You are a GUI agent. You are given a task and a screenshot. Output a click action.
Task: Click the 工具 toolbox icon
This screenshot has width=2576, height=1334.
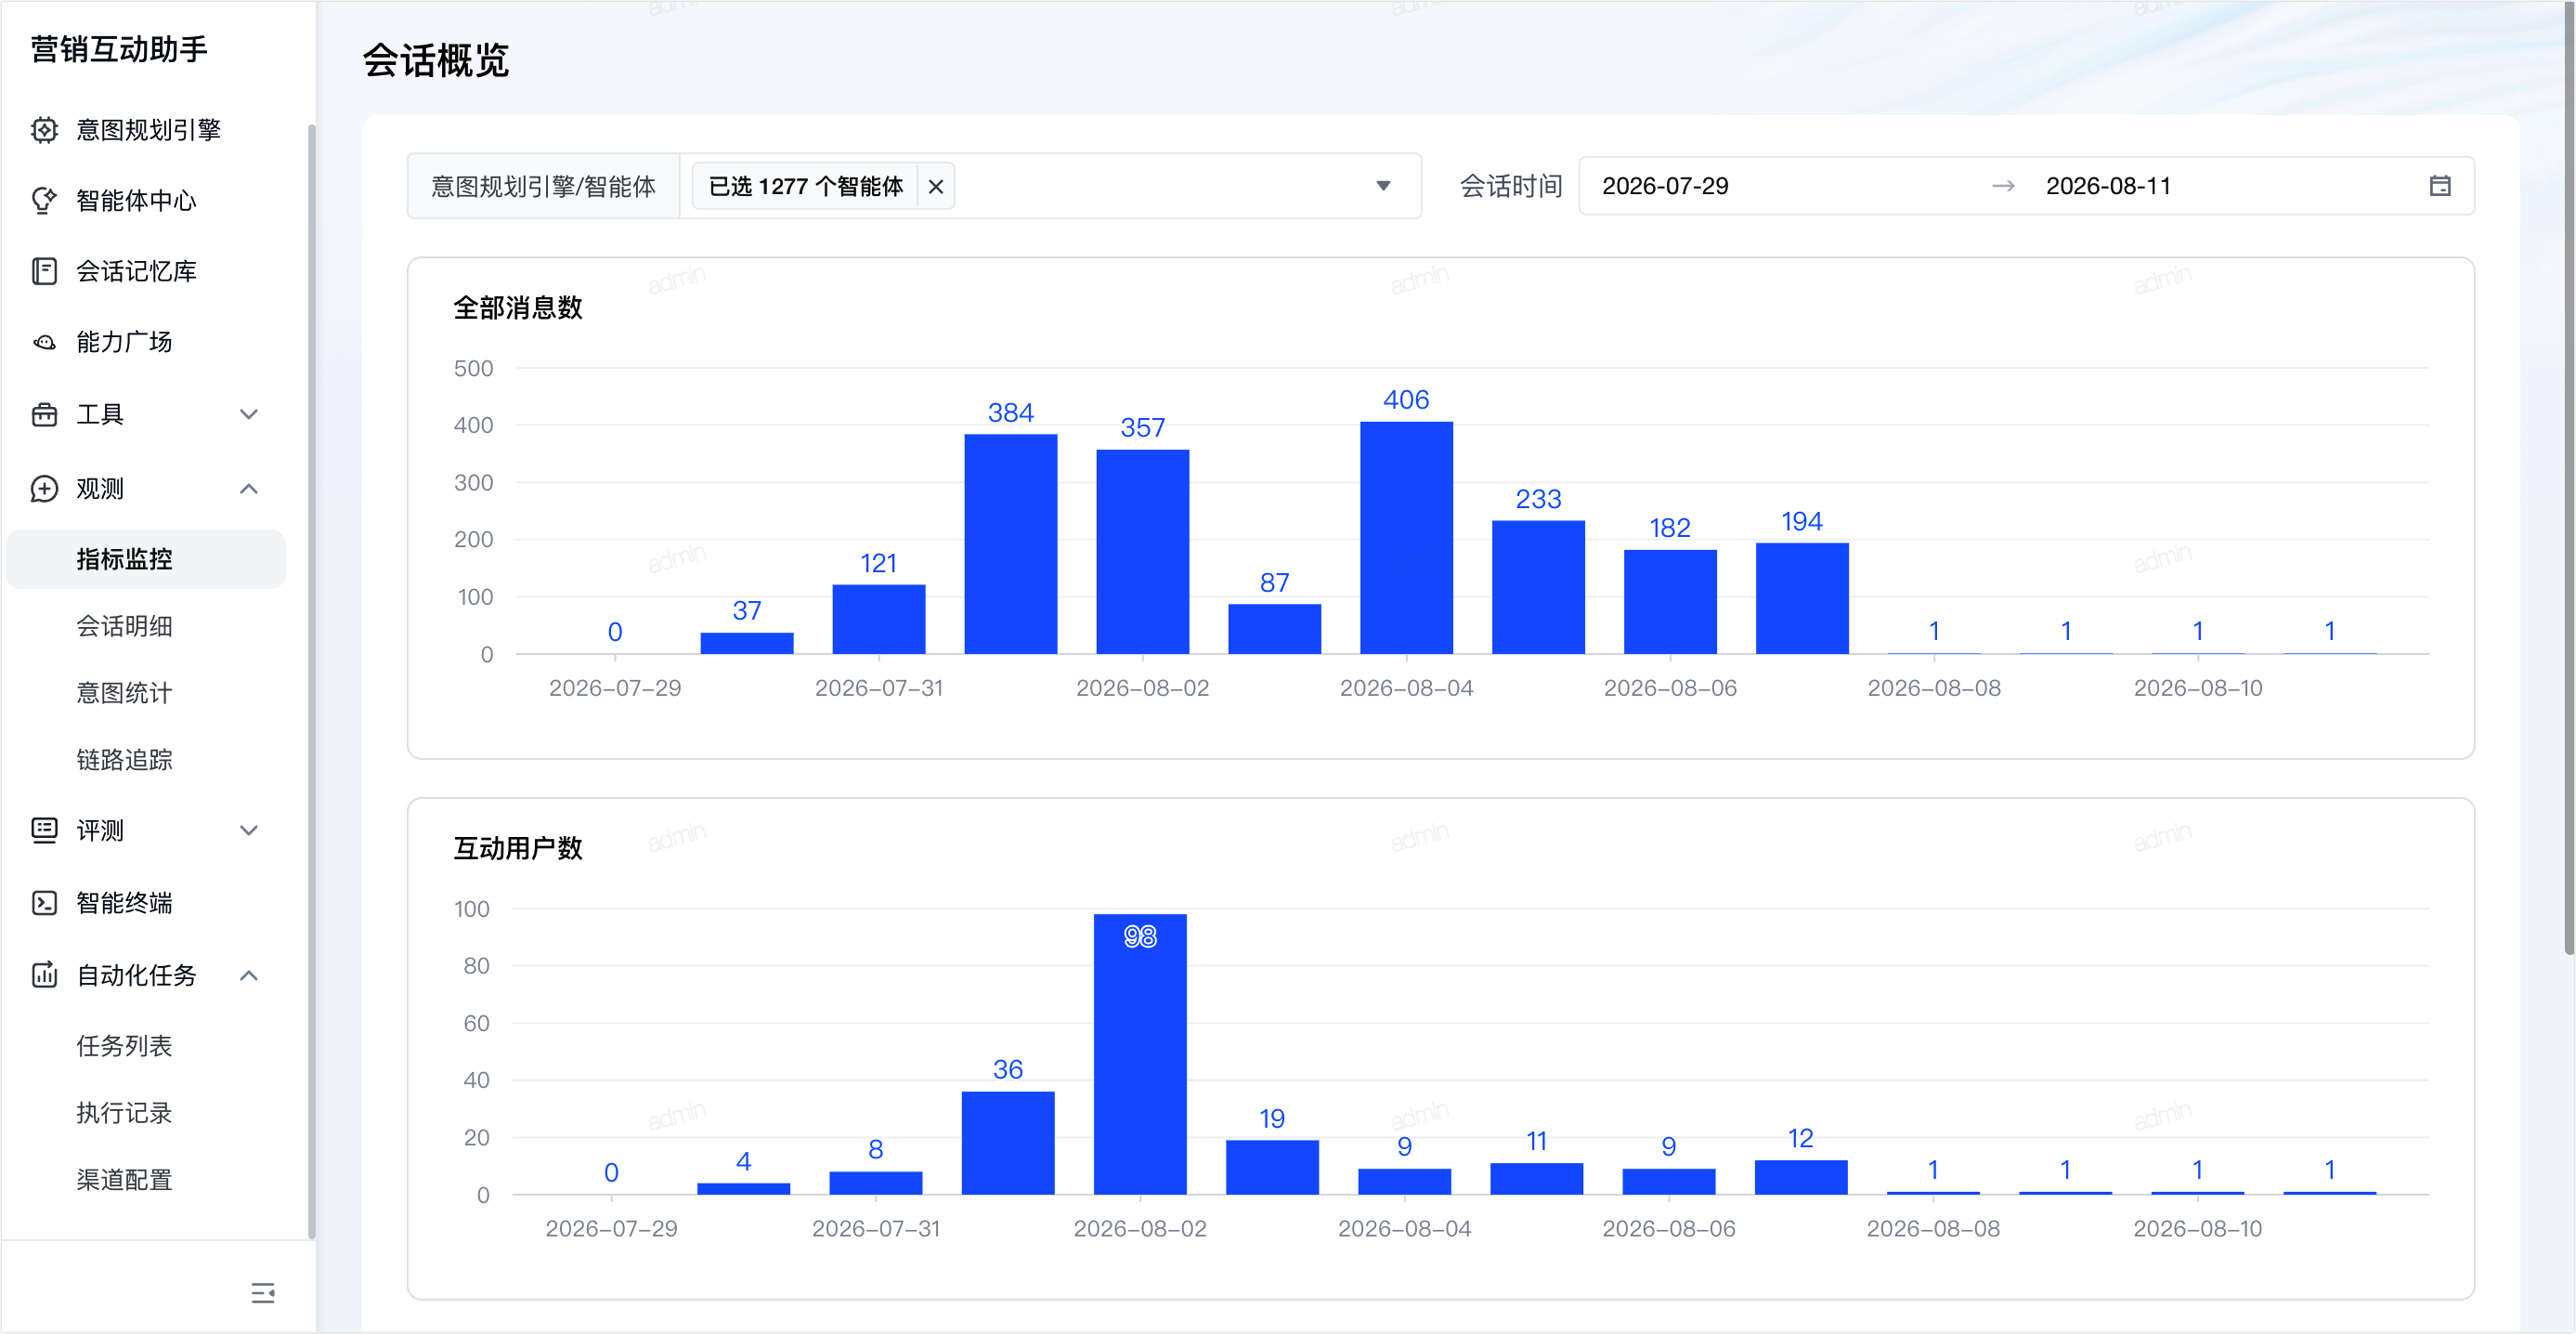[x=44, y=414]
